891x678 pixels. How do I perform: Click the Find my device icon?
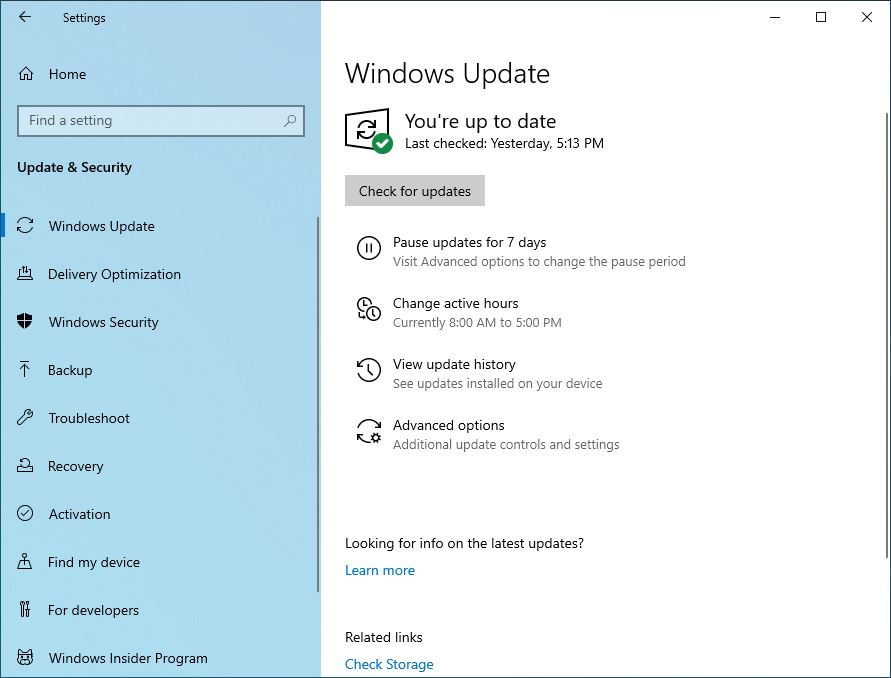(x=24, y=561)
